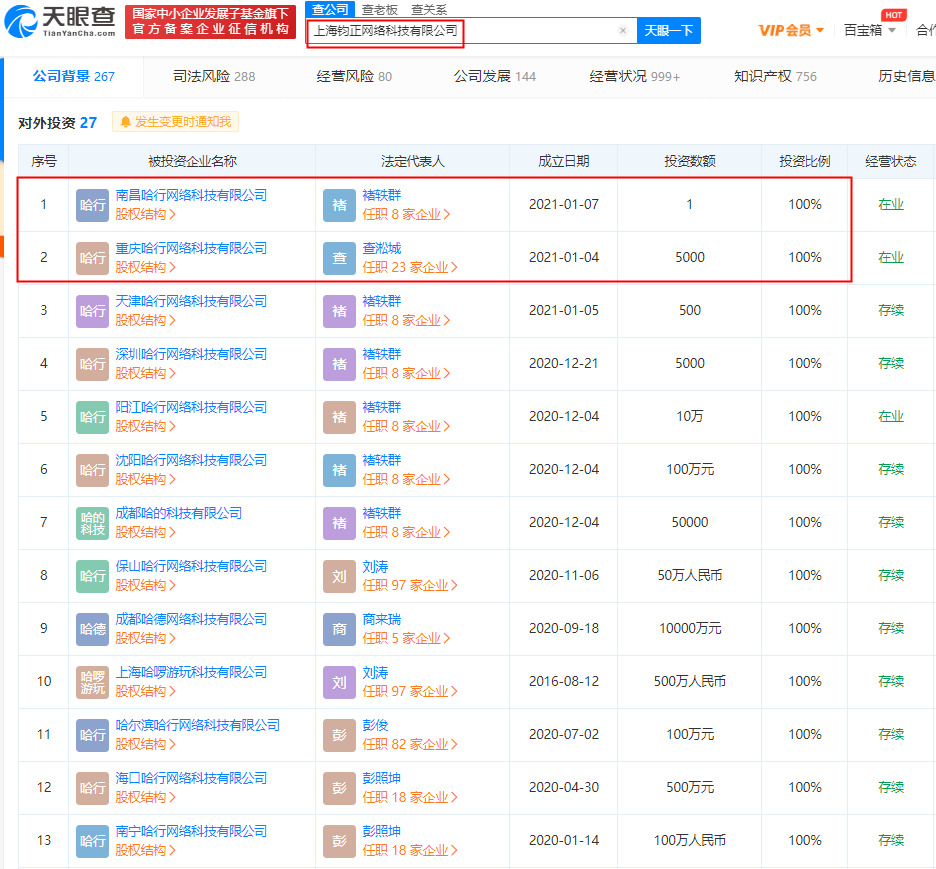
Task: Click the 哈行 logo icon for 深圳哈行网络科技有限公司
Action: pyautogui.click(x=93, y=363)
